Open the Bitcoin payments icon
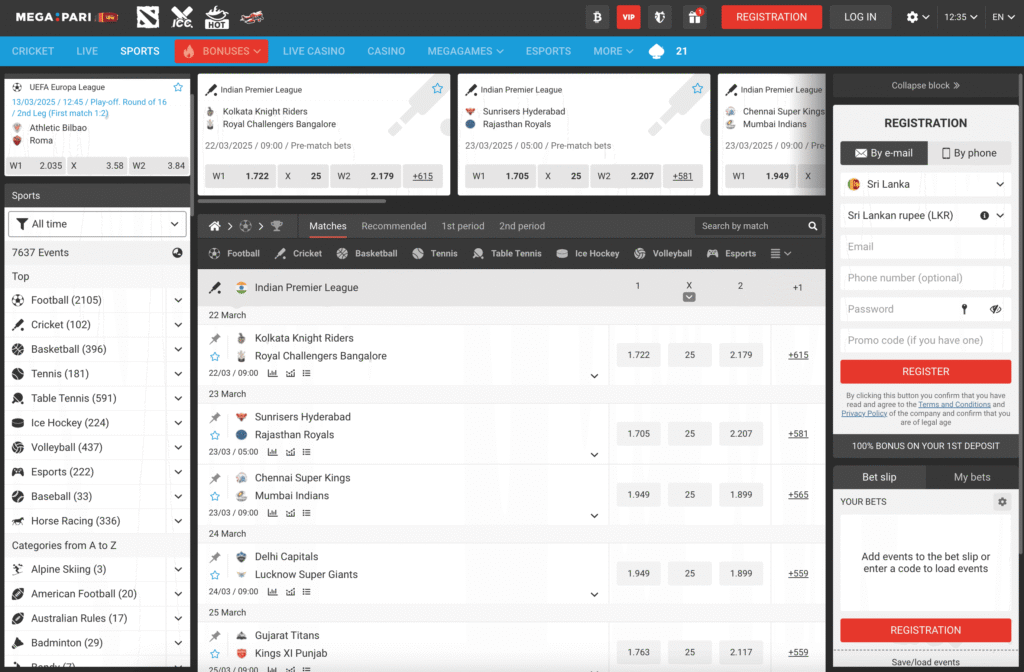The width and height of the screenshot is (1024, 672). (x=598, y=17)
